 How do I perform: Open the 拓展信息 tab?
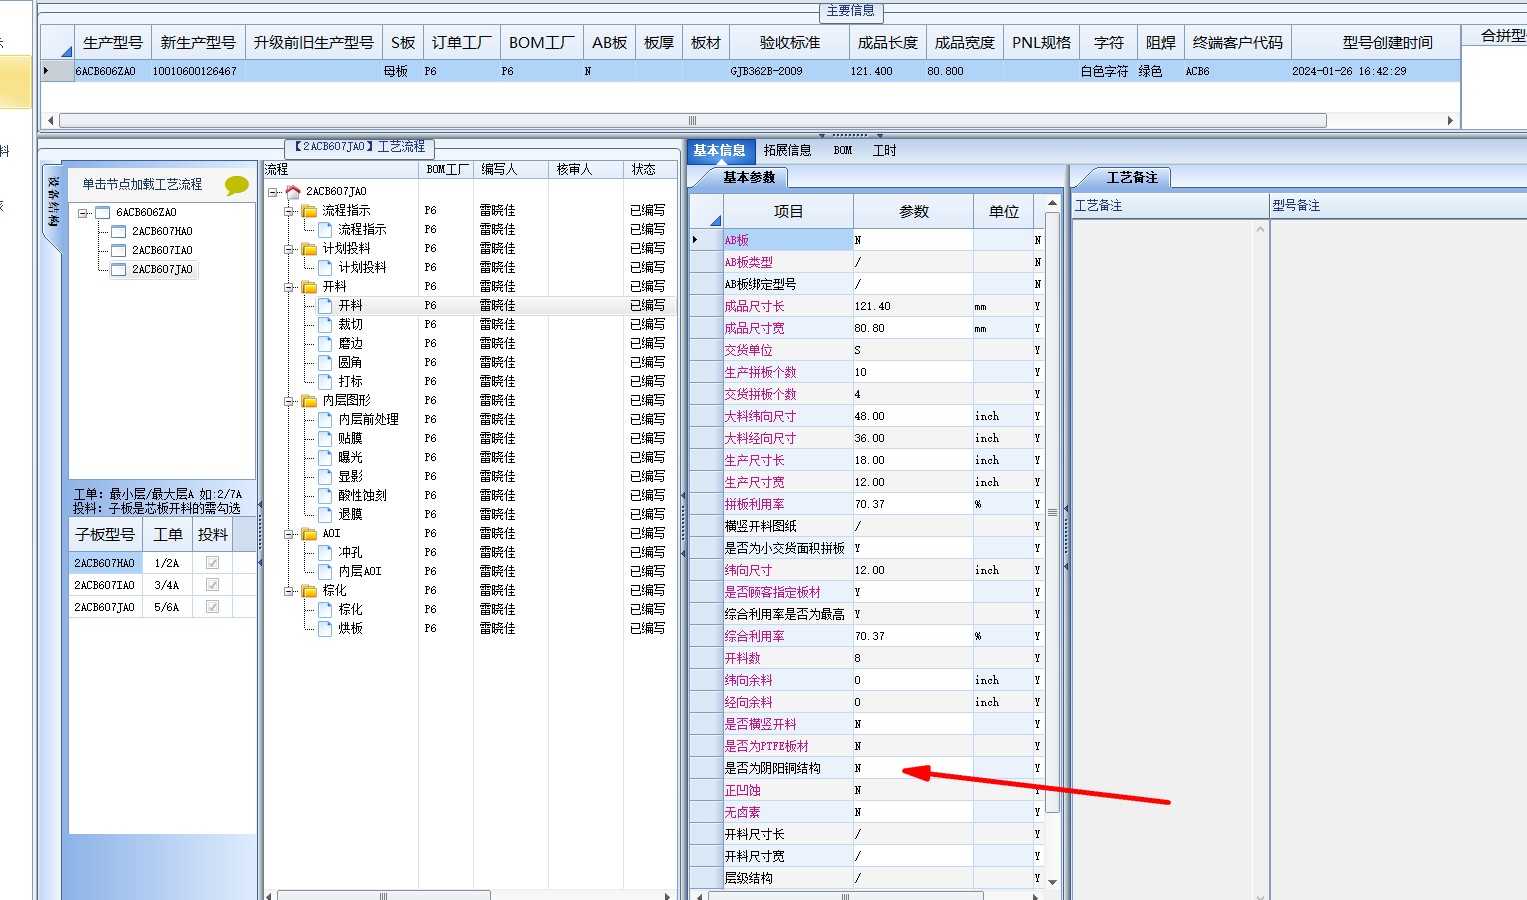(x=788, y=151)
